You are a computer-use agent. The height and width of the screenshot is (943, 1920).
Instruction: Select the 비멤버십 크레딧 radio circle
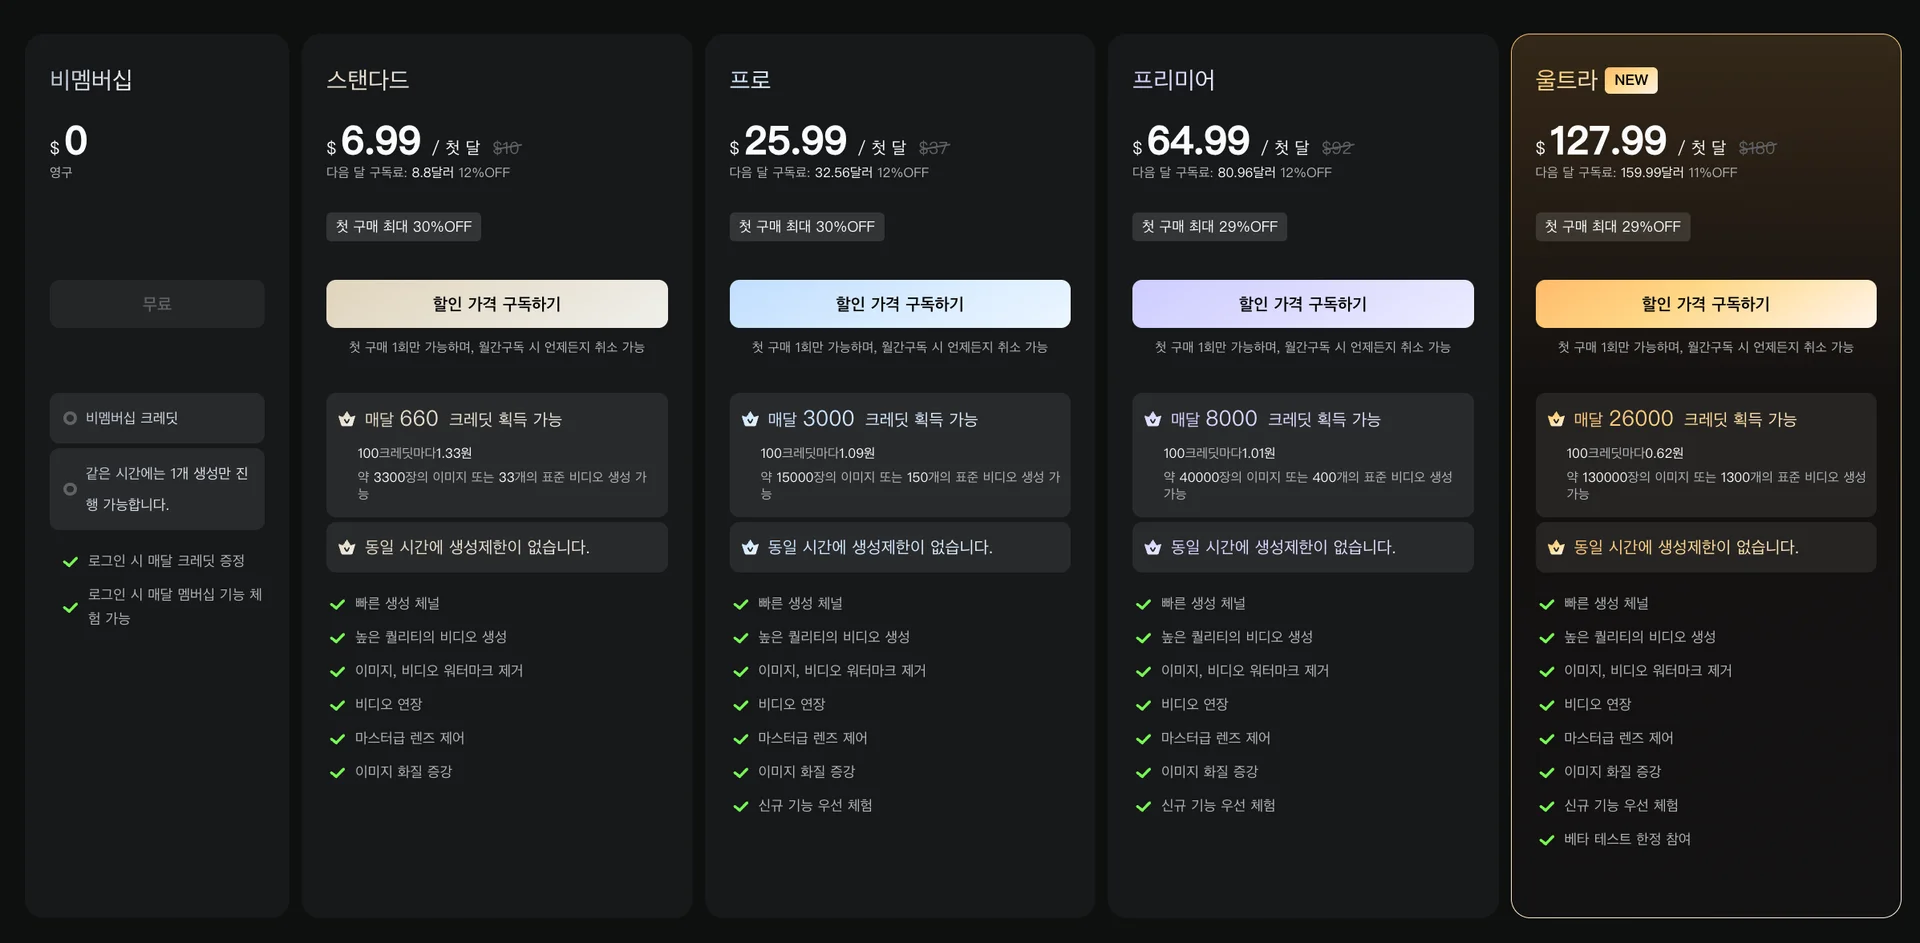click(x=69, y=418)
